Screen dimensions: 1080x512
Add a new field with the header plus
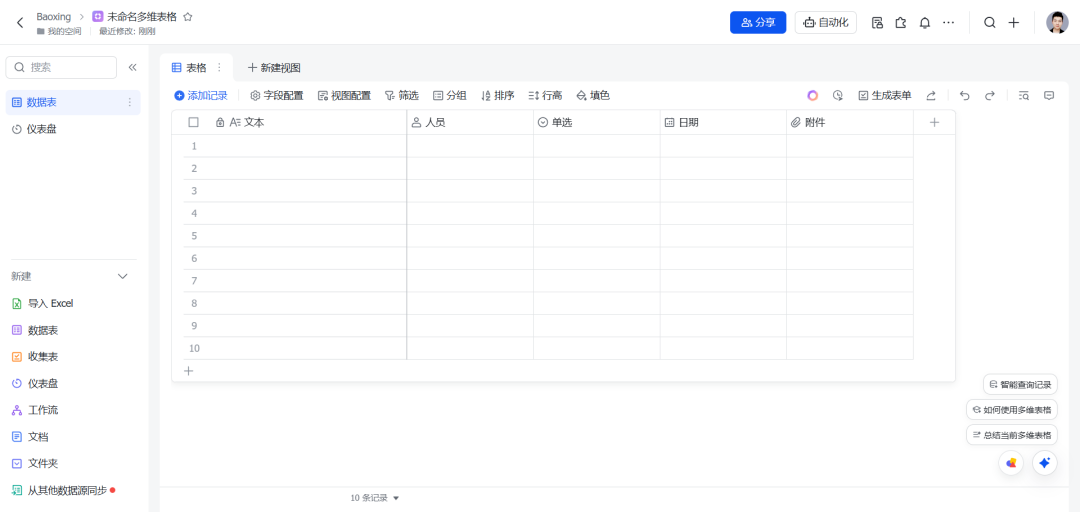point(934,123)
